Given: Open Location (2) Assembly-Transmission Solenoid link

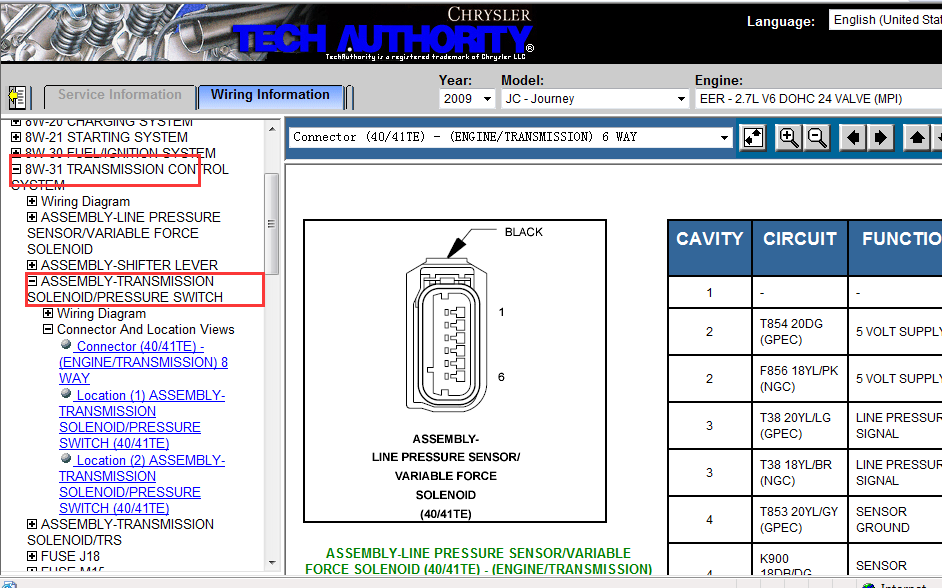Looking at the screenshot, I should 142,484.
